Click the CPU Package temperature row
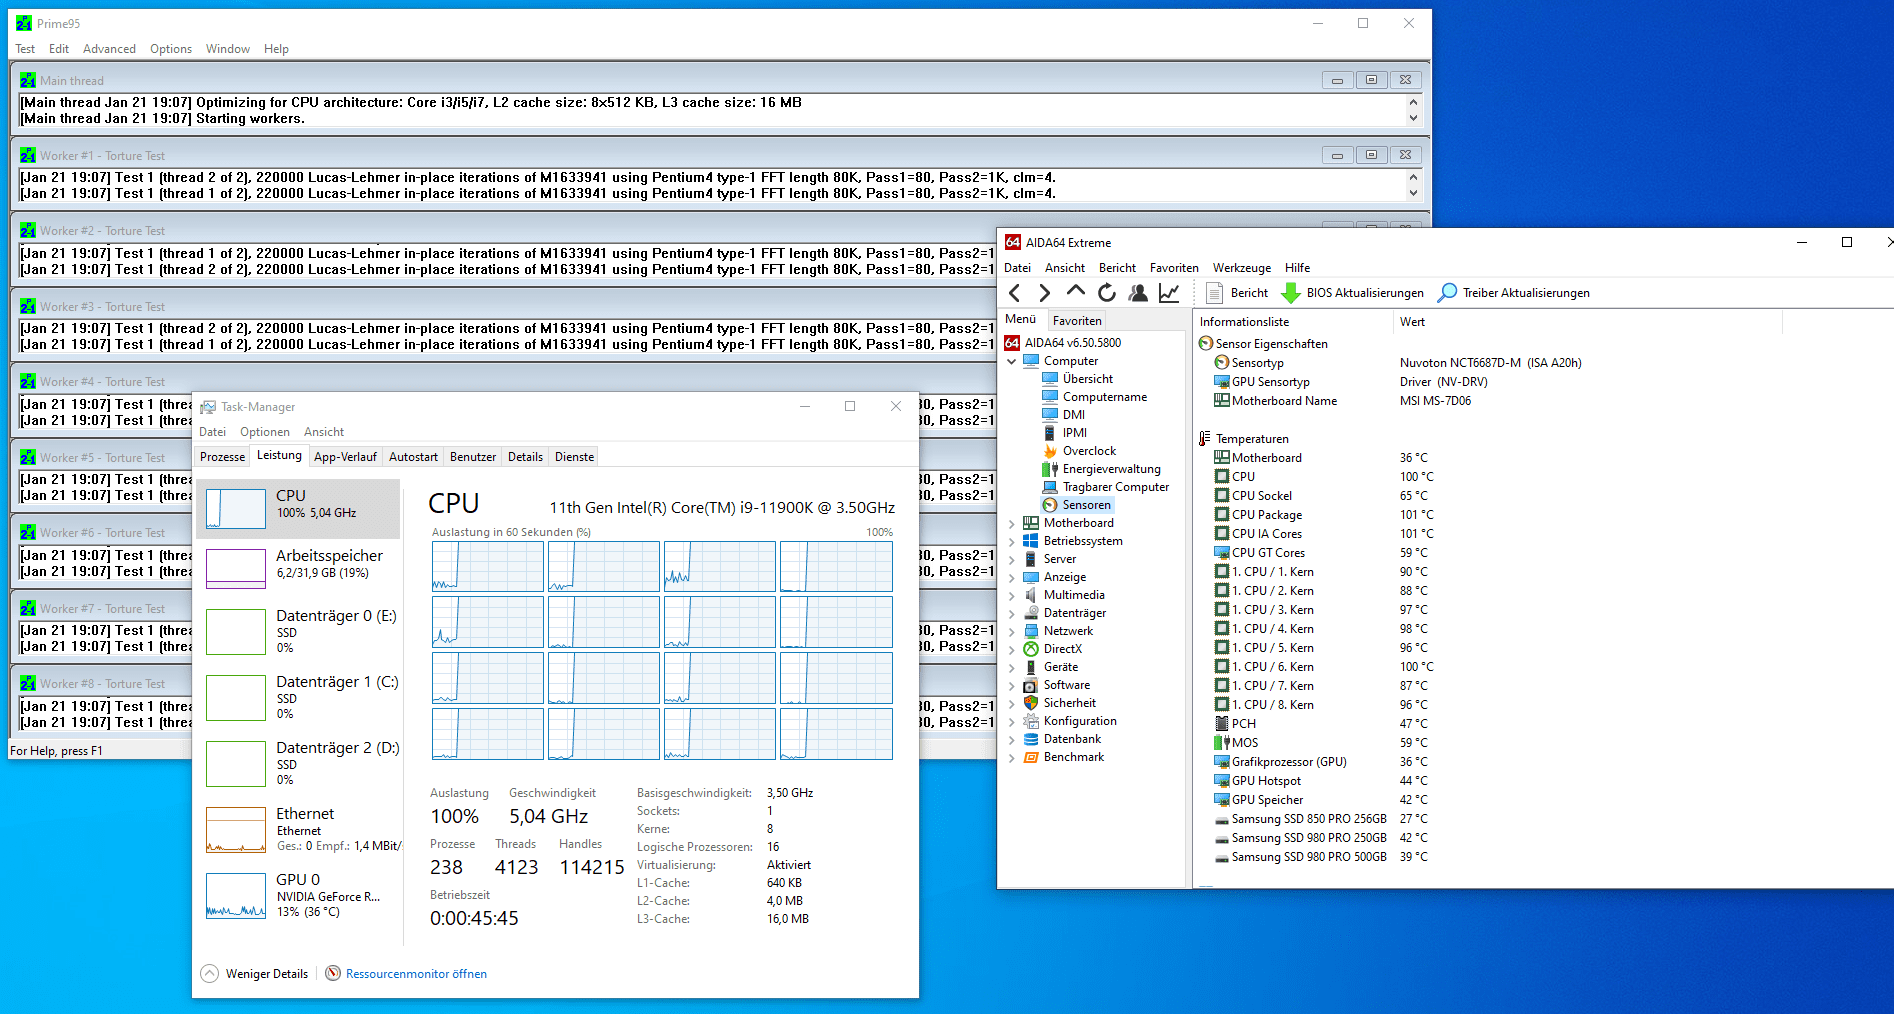1894x1014 pixels. click(1324, 515)
